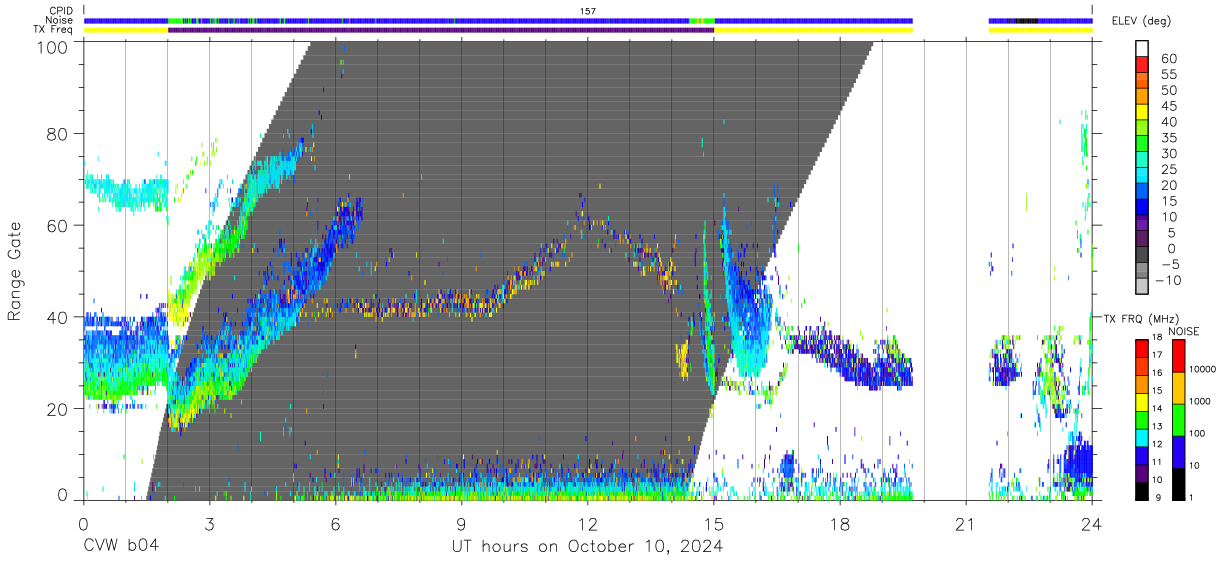Click the ELEV (deg) legend title

(x=1141, y=20)
